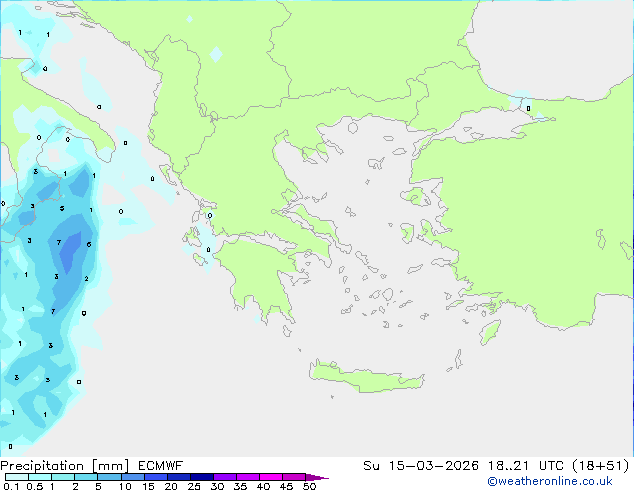Click the 'Precipitation' title word

pos(42,466)
